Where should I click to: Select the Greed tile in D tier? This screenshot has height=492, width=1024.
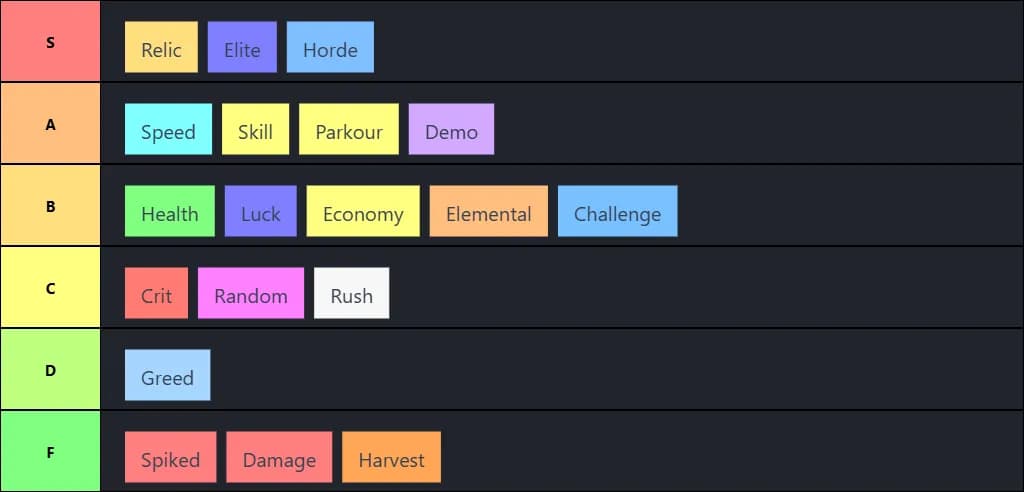[x=167, y=375]
